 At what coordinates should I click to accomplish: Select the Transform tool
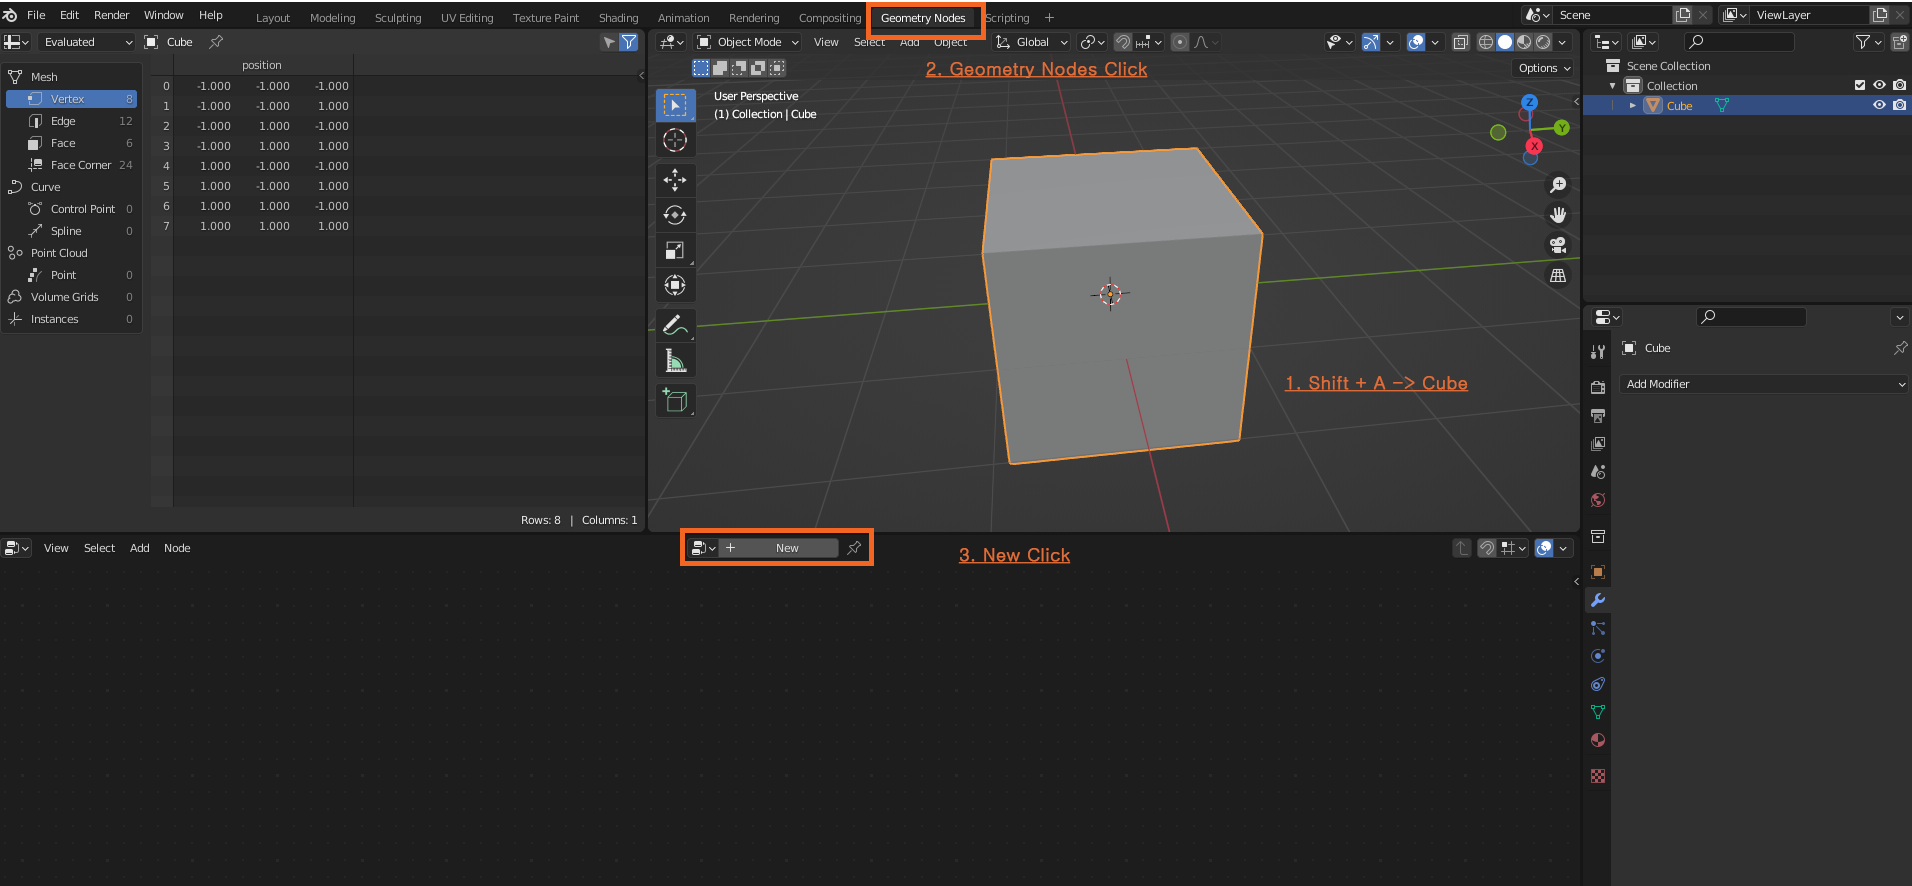tap(675, 285)
